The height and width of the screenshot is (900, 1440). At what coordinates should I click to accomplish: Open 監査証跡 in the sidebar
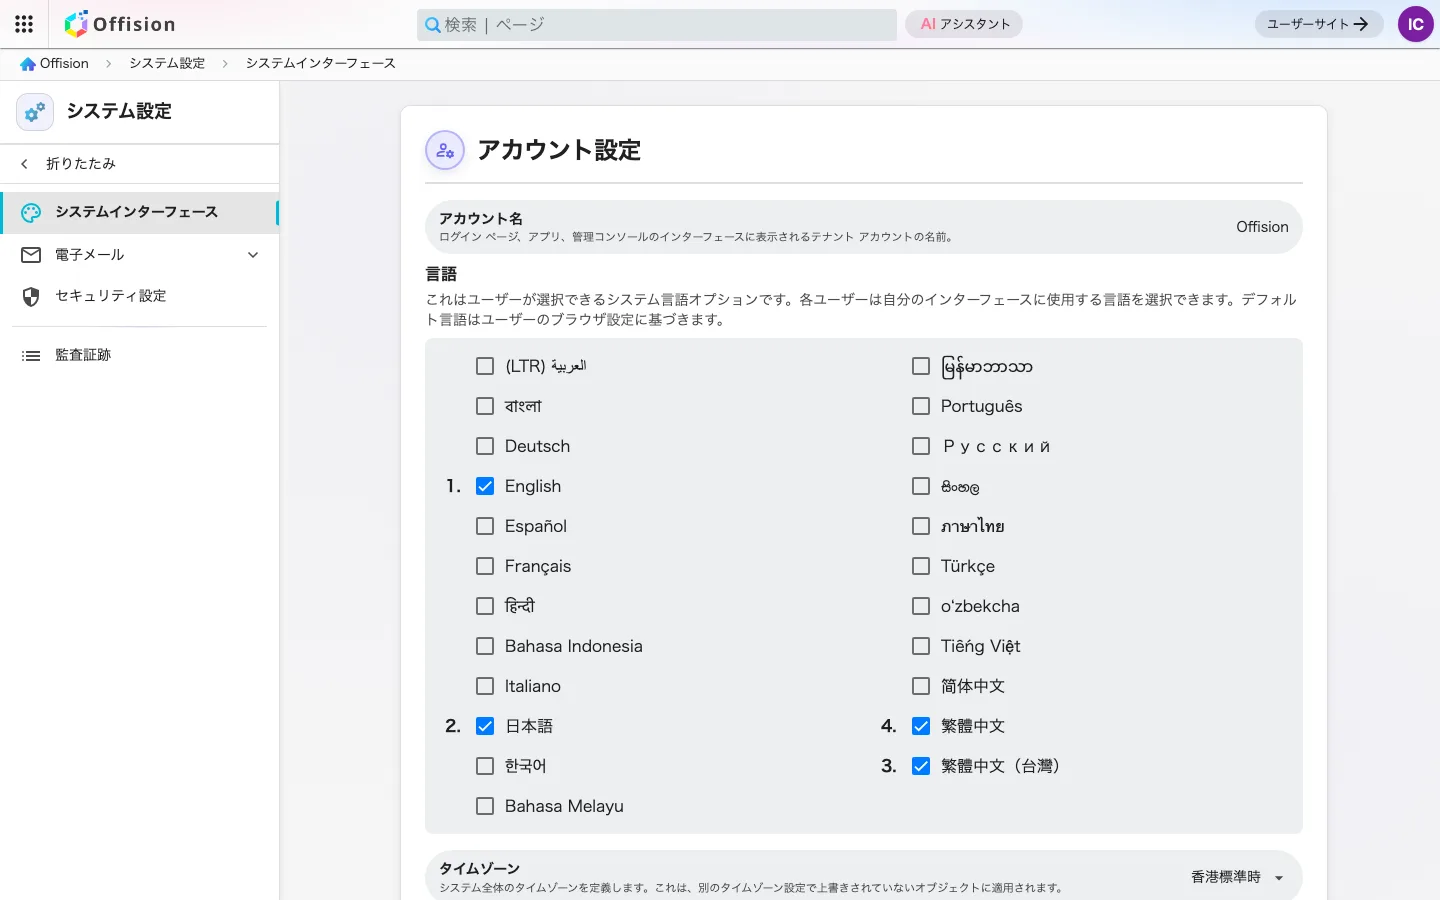tap(139, 356)
